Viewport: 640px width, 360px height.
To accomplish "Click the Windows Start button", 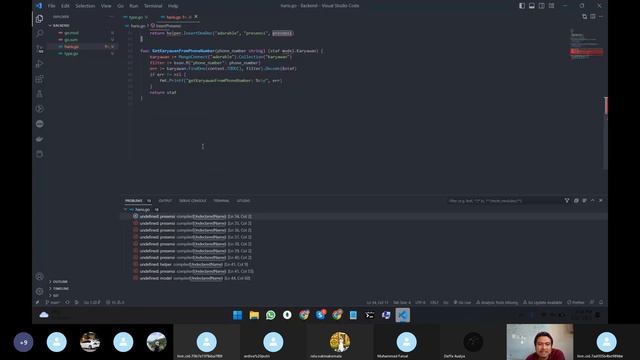I will [x=237, y=315].
